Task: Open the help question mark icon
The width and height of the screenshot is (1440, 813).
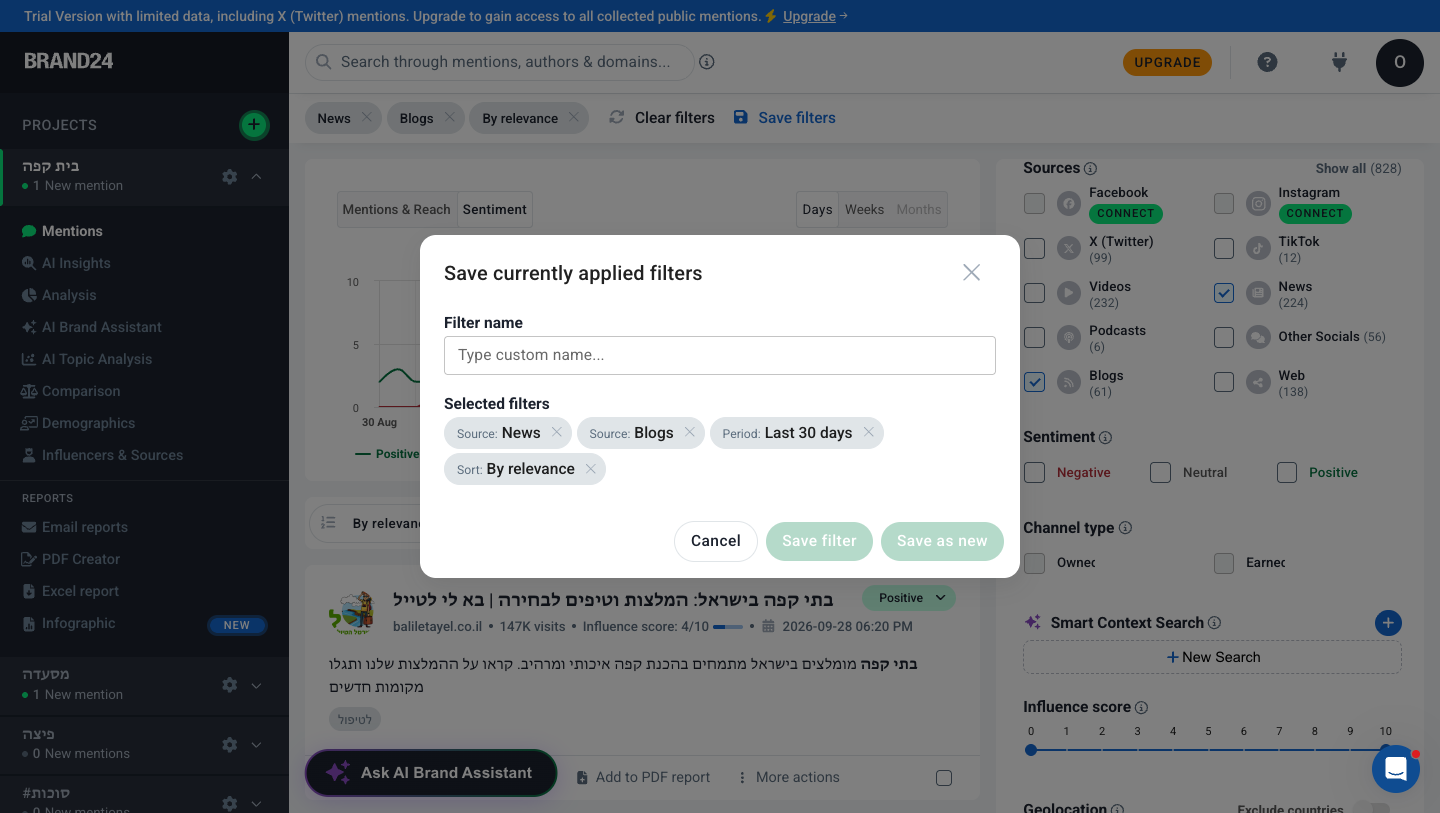Action: click(1267, 62)
